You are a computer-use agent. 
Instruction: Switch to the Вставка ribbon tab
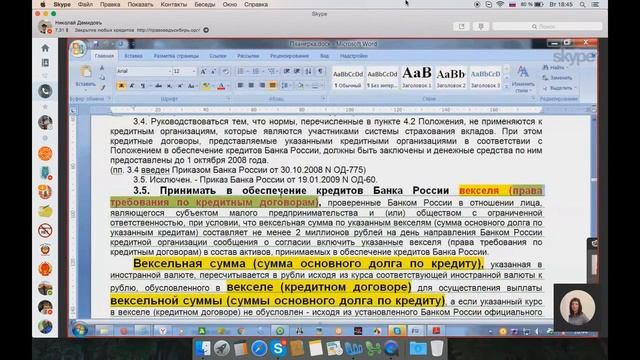tap(133, 56)
